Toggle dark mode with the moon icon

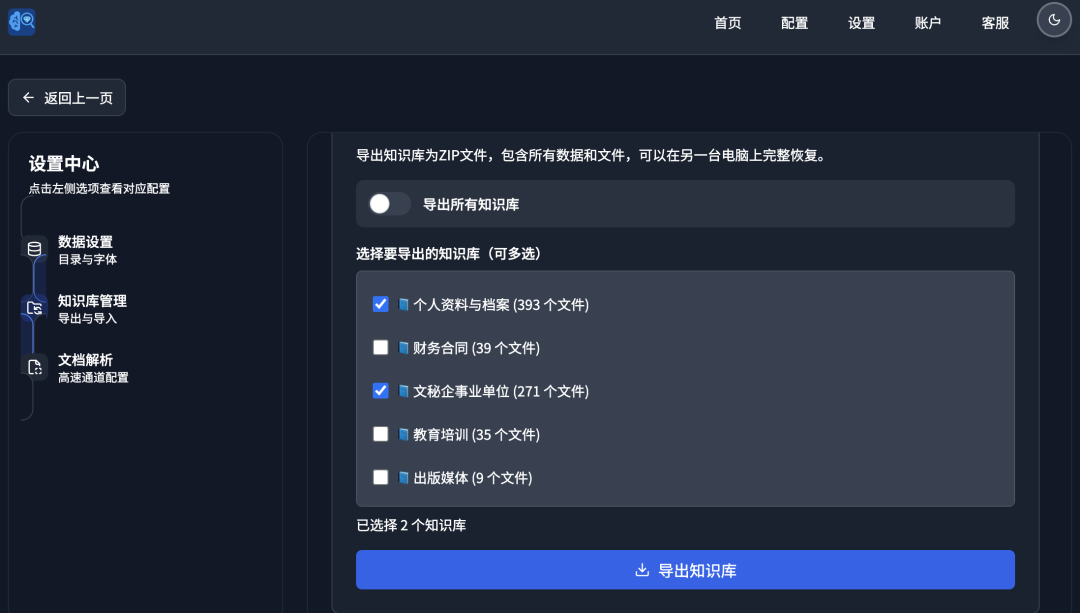pos(1054,19)
